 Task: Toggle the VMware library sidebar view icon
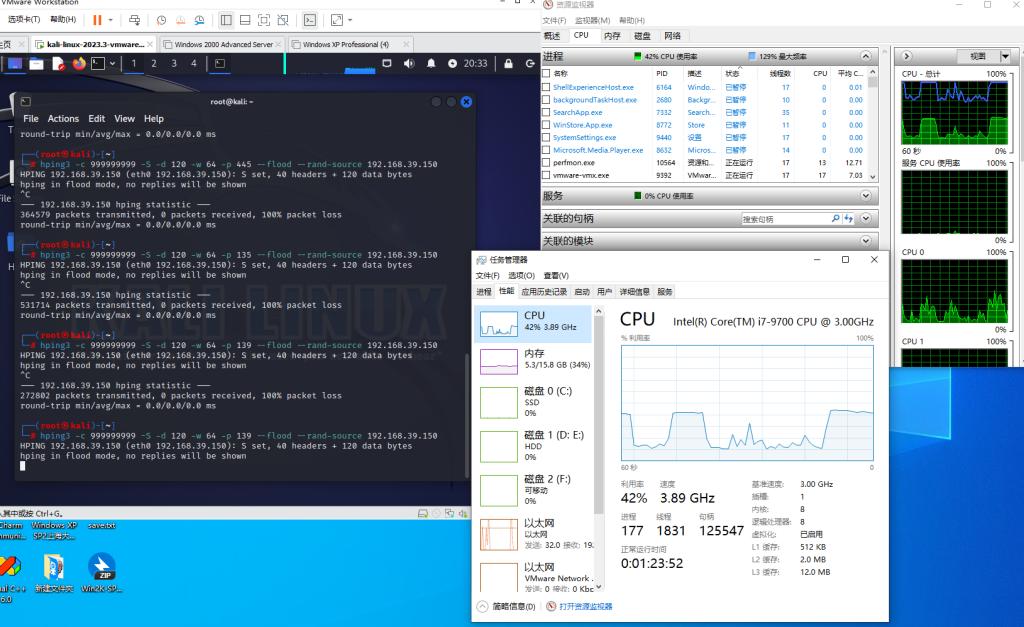pyautogui.click(x=226, y=20)
